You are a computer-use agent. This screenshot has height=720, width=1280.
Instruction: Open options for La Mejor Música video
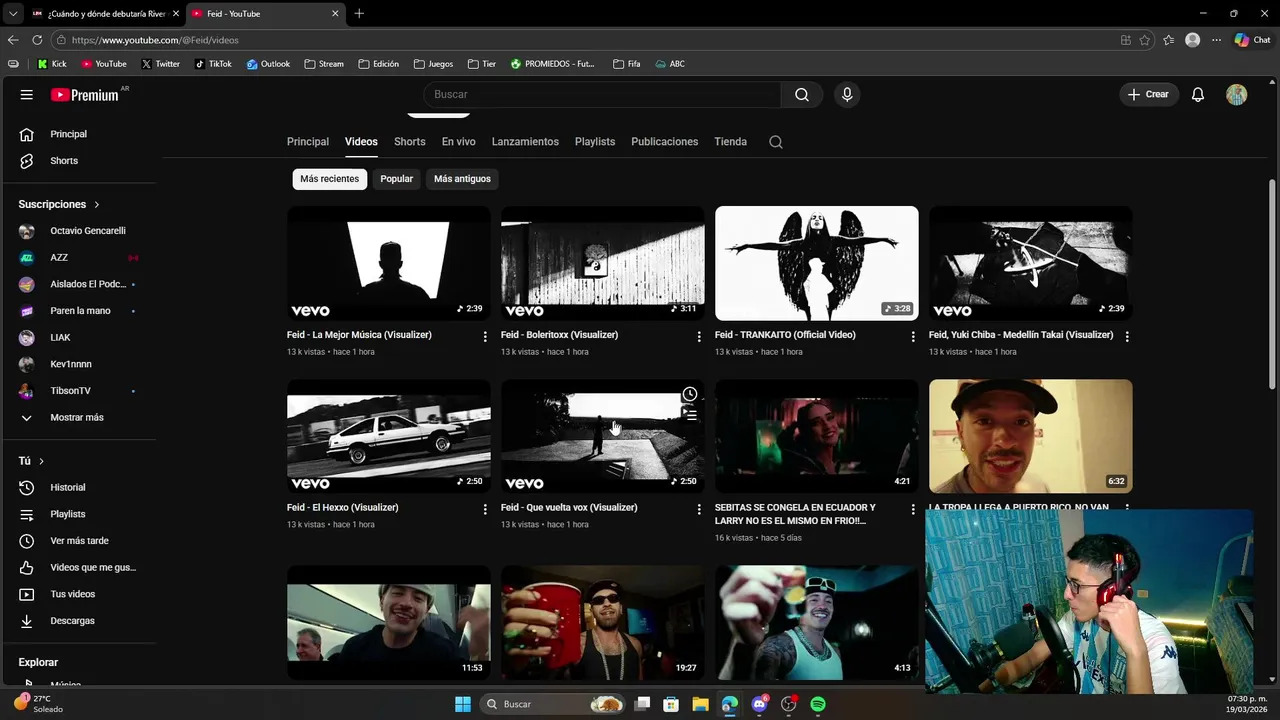pyautogui.click(x=485, y=337)
